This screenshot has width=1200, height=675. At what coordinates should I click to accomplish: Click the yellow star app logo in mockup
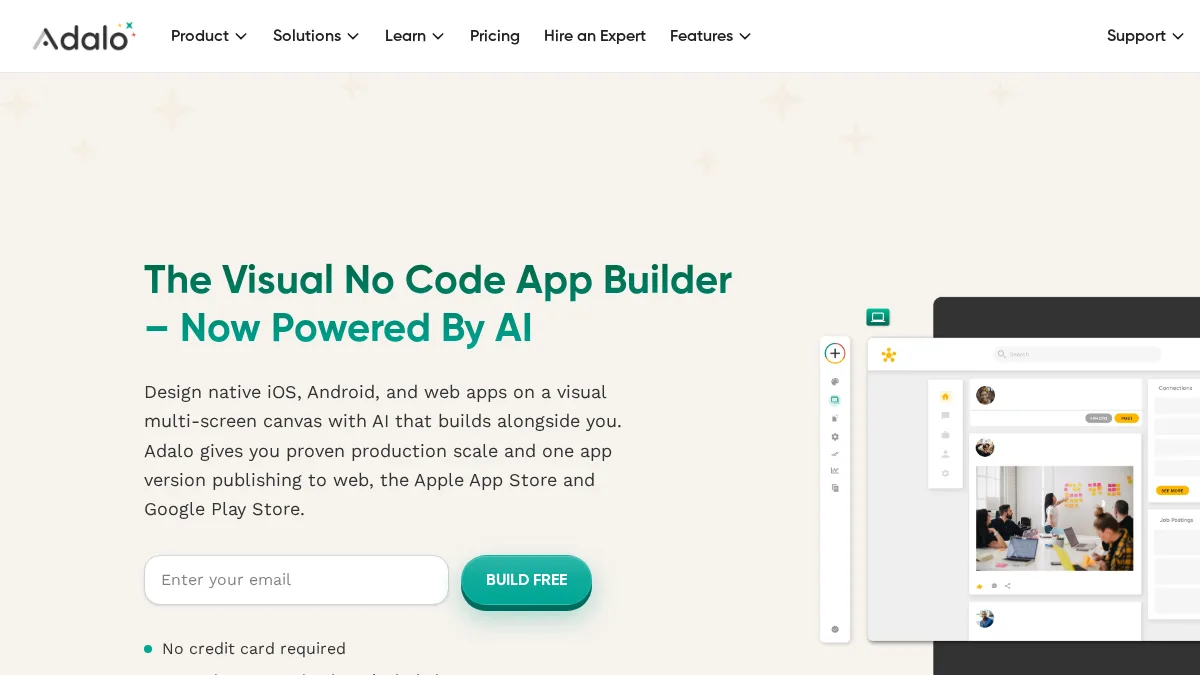(888, 355)
